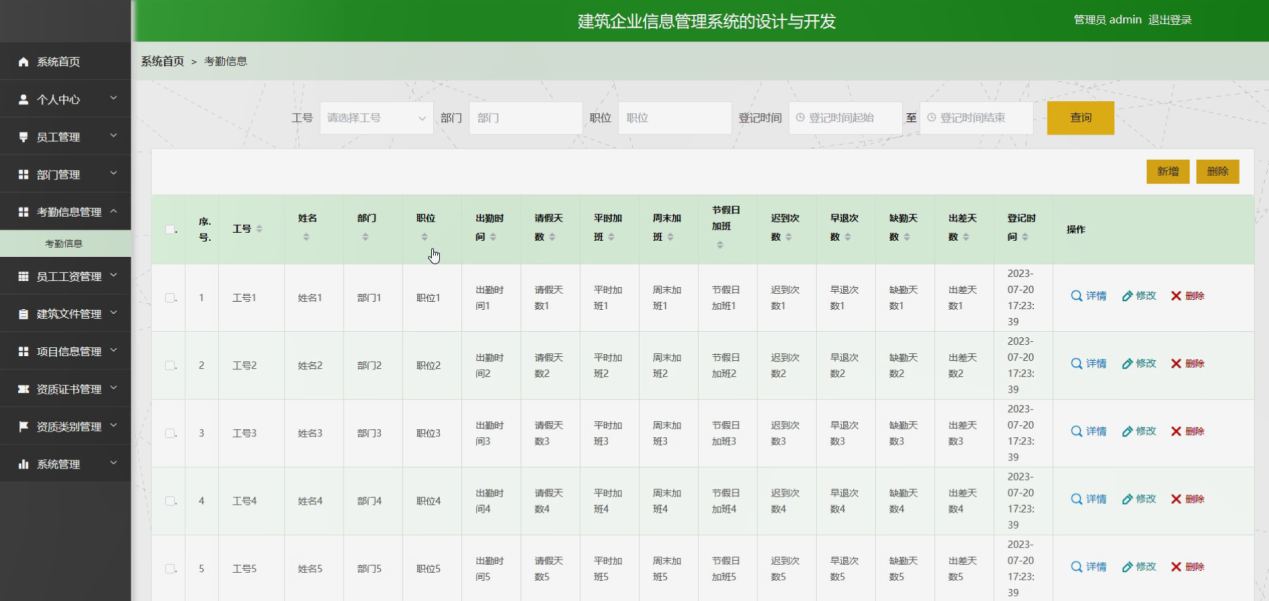Expand 员工管理 menu chevron
Image resolution: width=1269 pixels, height=601 pixels.
(x=114, y=135)
